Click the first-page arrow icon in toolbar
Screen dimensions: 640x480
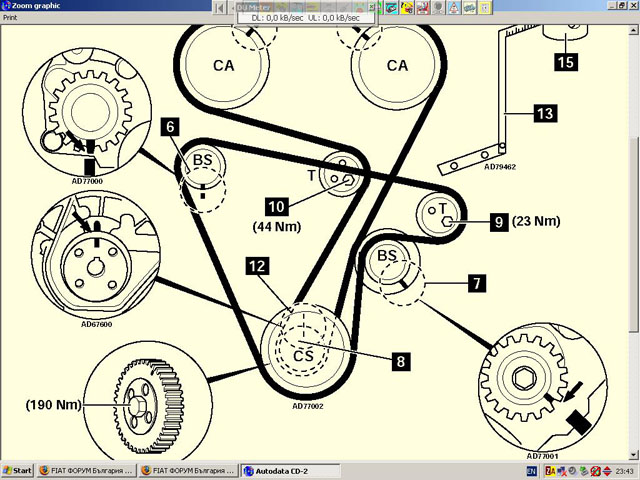coord(222,7)
